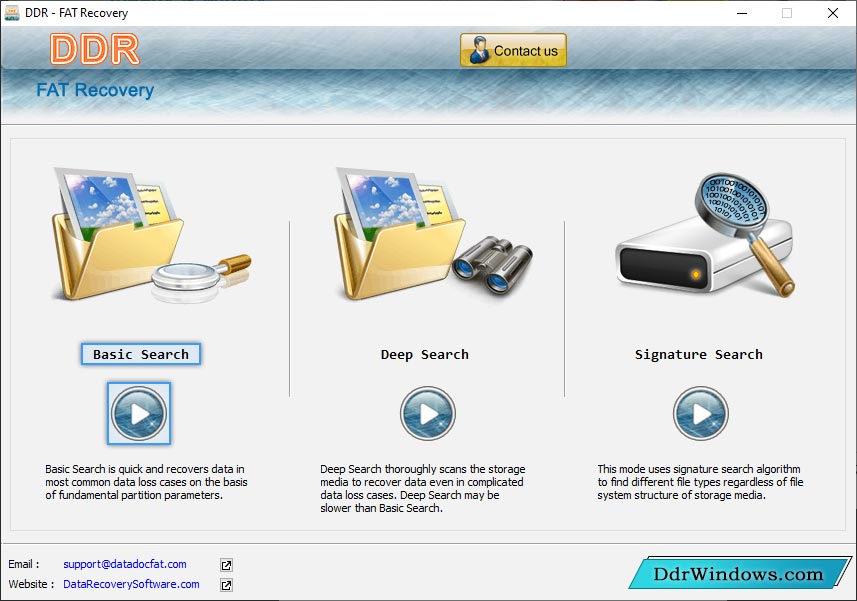The image size is (857, 601).
Task: Close the DDR FAT Recovery window
Action: pyautogui.click(x=833, y=13)
